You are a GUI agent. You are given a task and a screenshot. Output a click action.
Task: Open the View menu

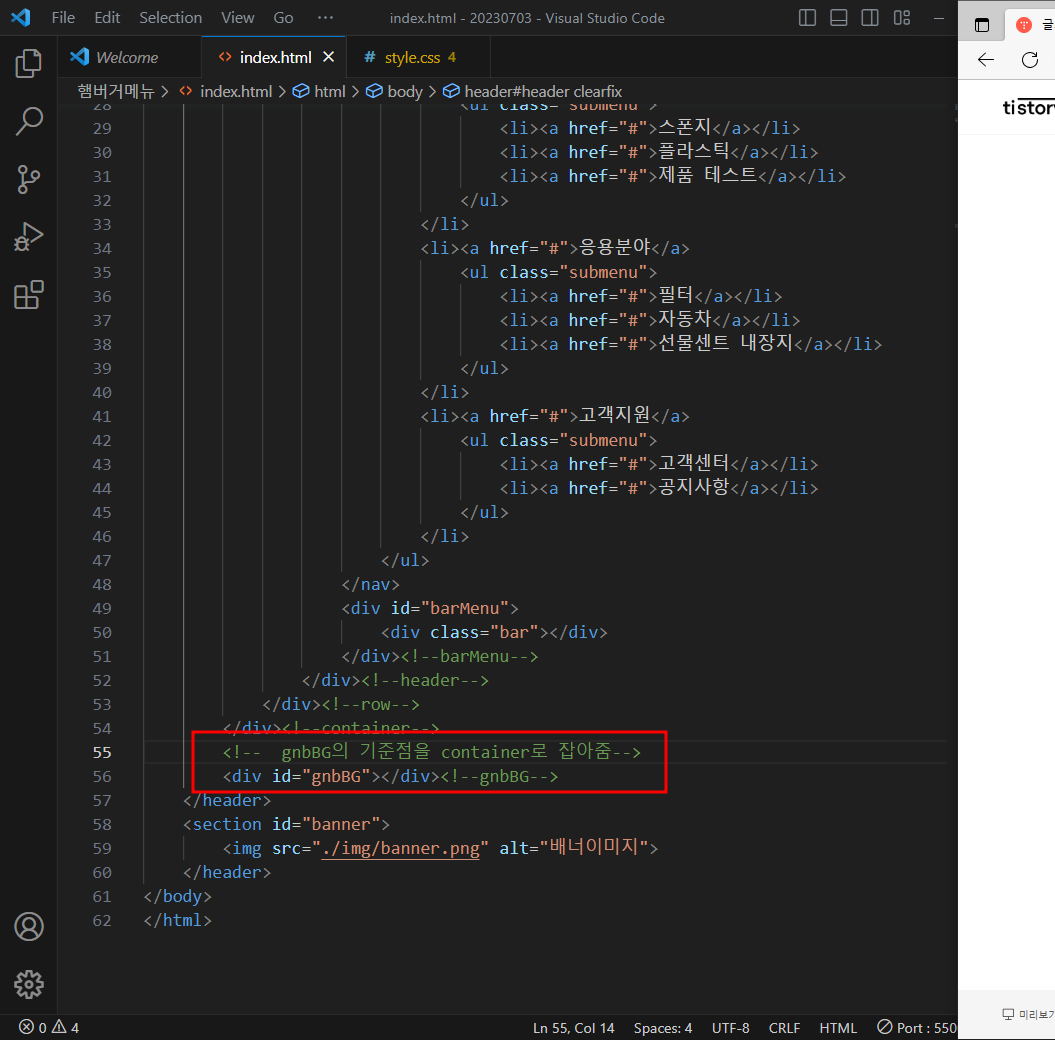tap(238, 17)
